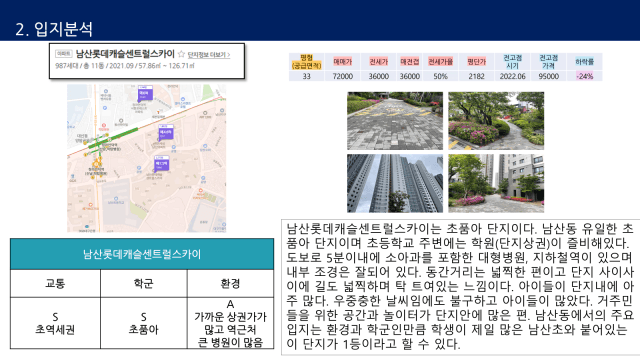Click the middle purple price marker on the map
Screen dimensions: 640x360
[166, 133]
